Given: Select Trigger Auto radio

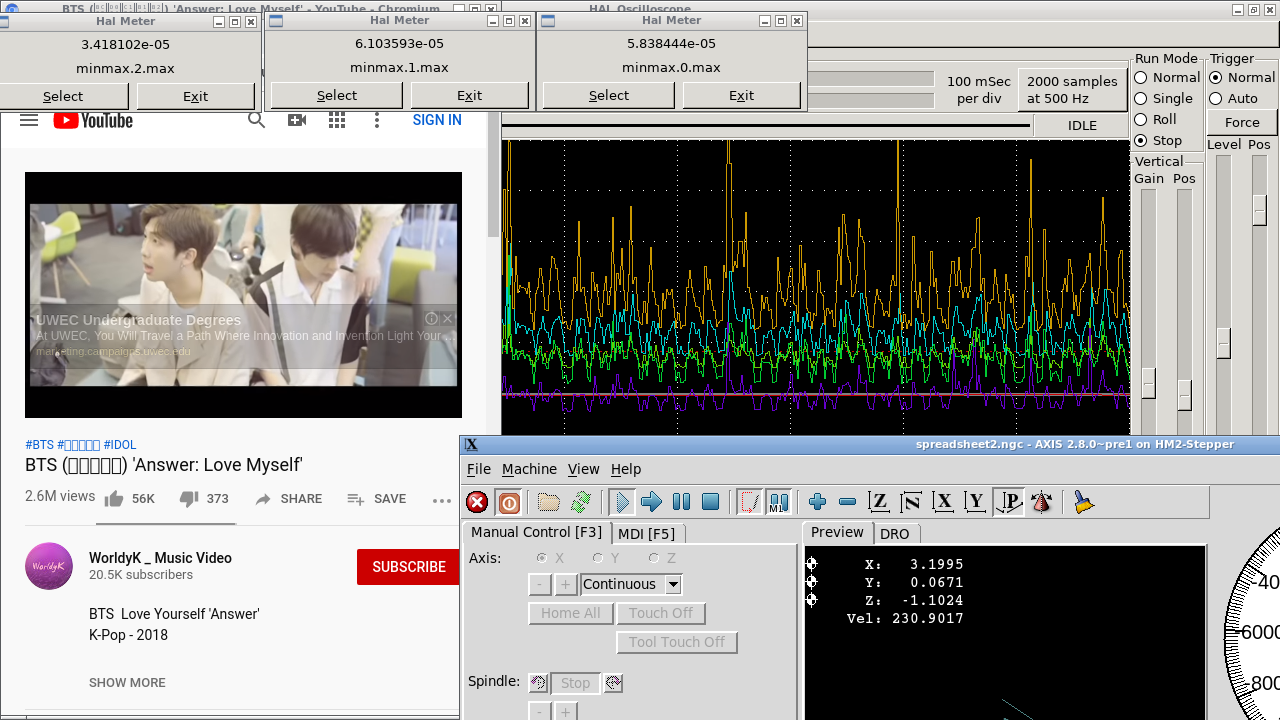Looking at the screenshot, I should [x=1216, y=99].
